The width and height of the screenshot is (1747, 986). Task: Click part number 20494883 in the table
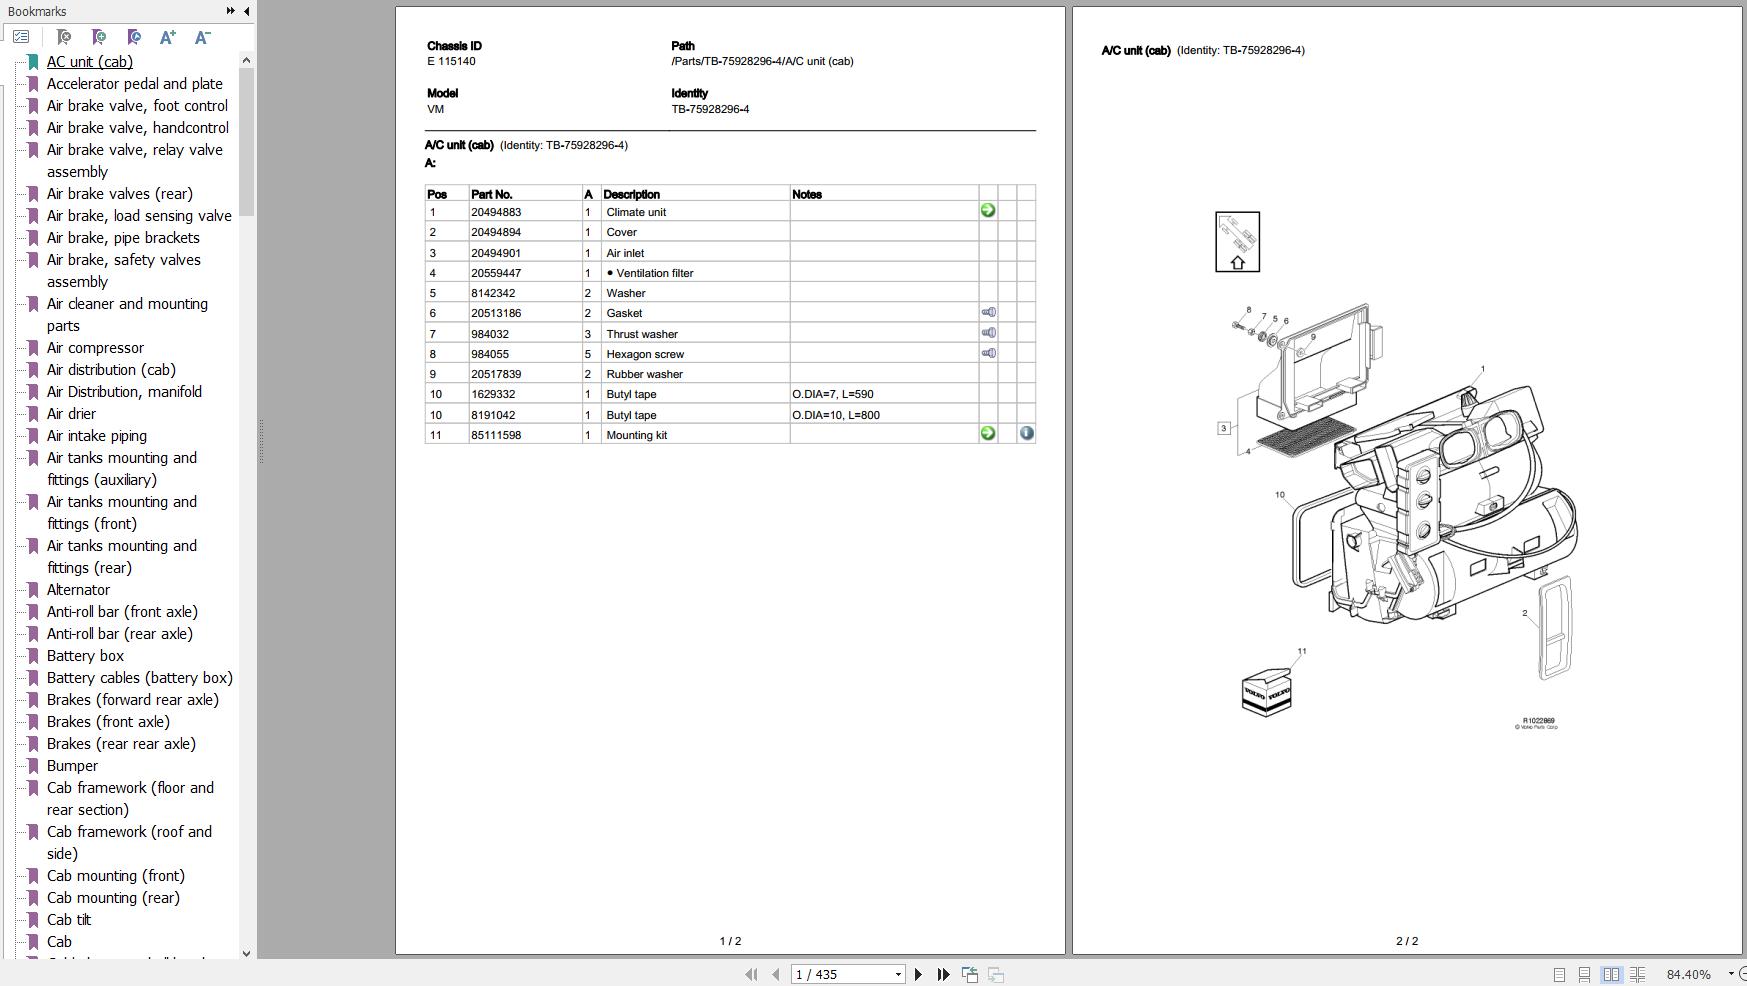tap(496, 212)
